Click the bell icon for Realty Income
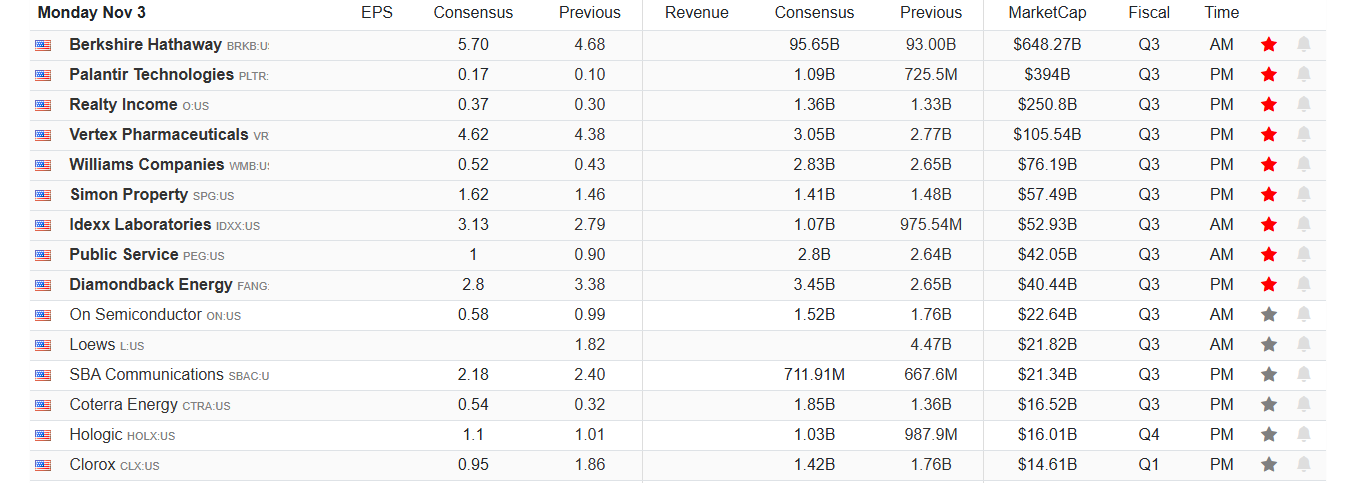 (x=1303, y=105)
